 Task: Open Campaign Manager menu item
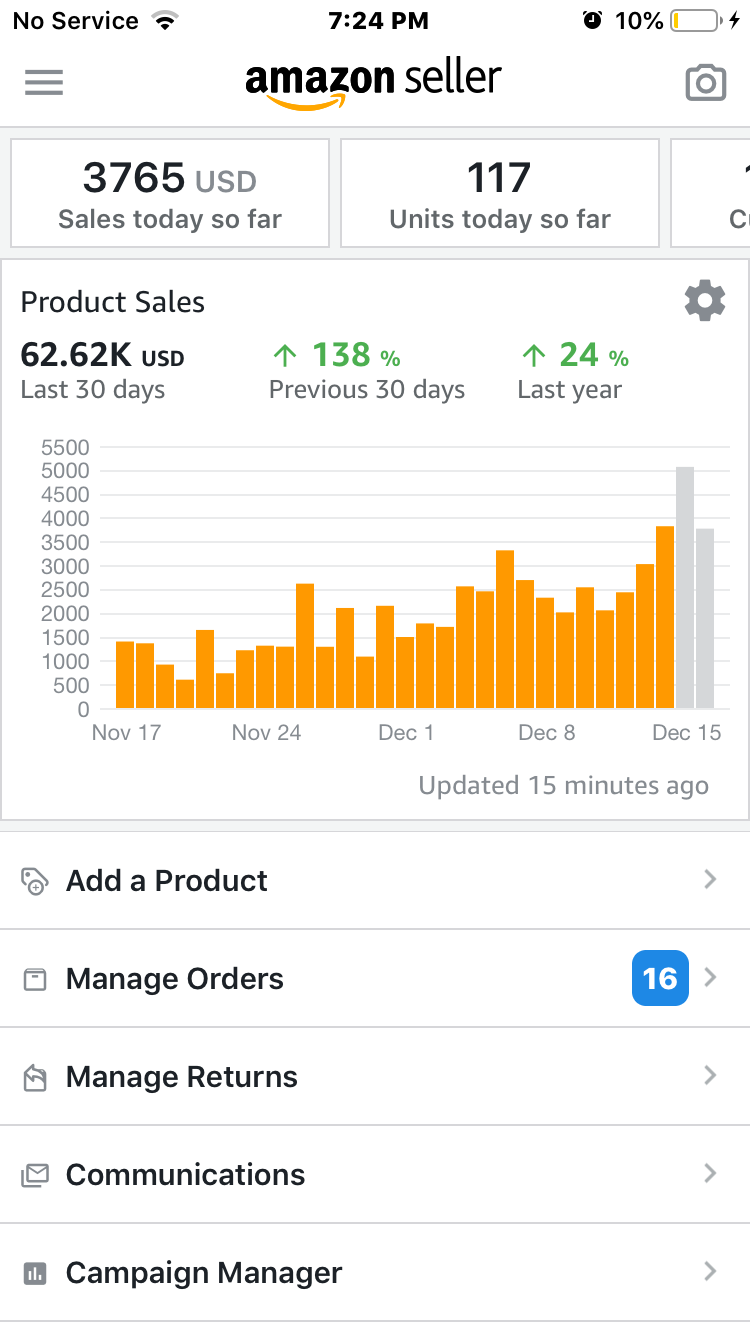point(204,1273)
